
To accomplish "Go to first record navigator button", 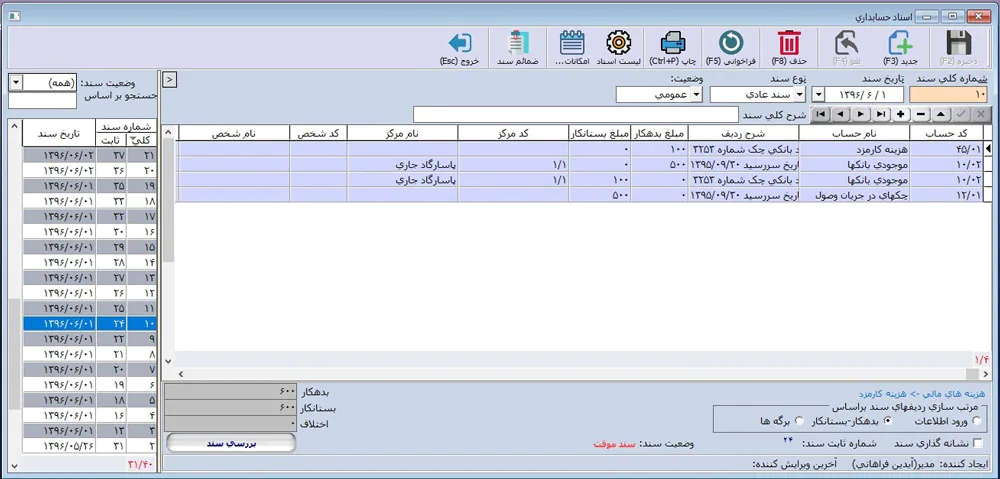I will [x=821, y=114].
